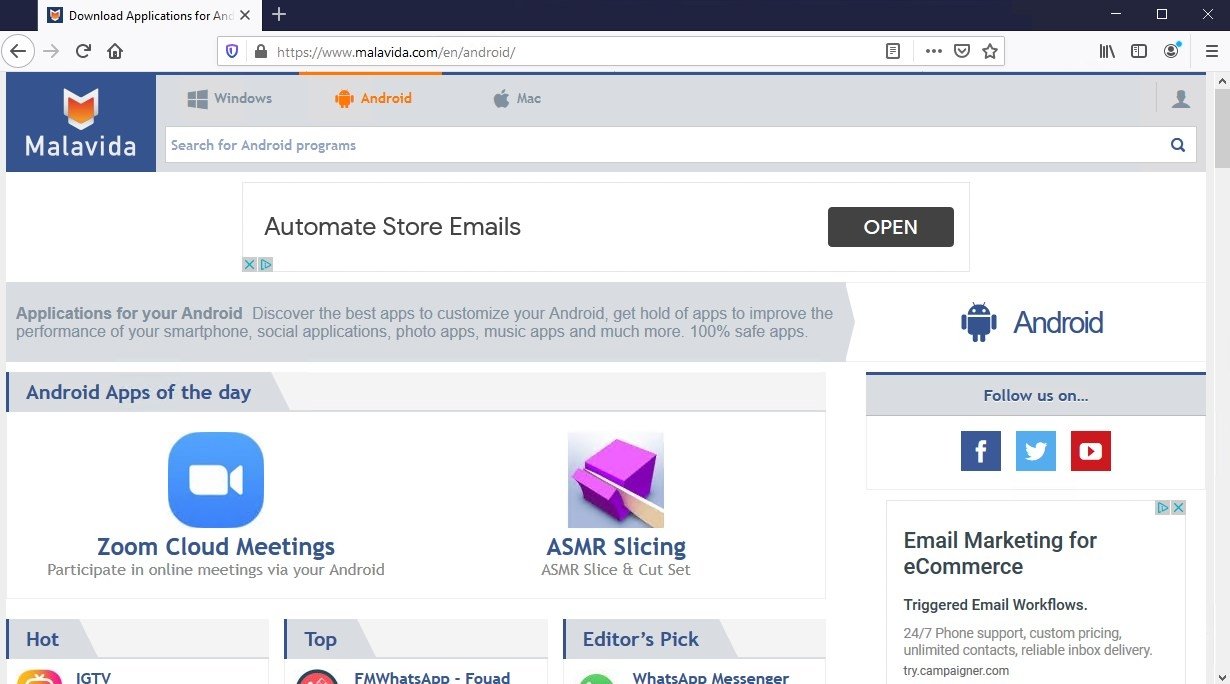Visit Malavida YouTube channel
The width and height of the screenshot is (1230, 684).
1091,451
